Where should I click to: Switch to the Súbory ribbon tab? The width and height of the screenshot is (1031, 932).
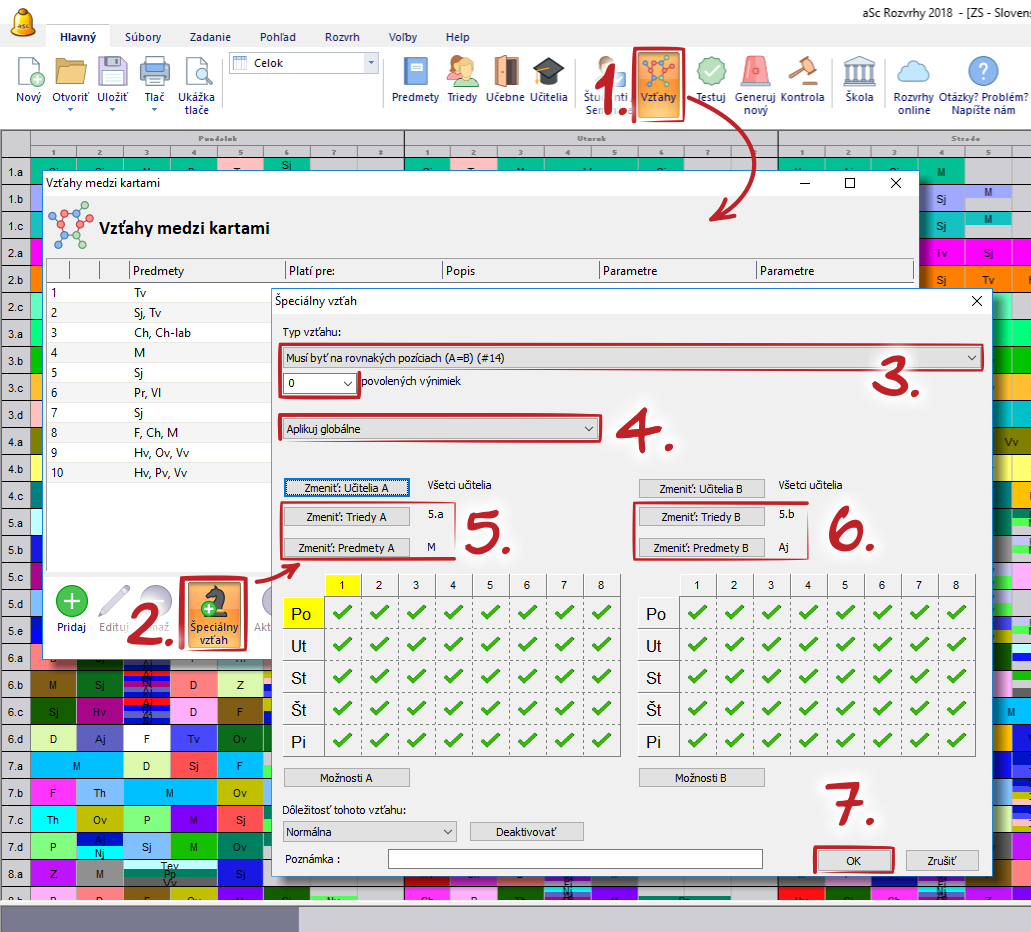[x=143, y=37]
